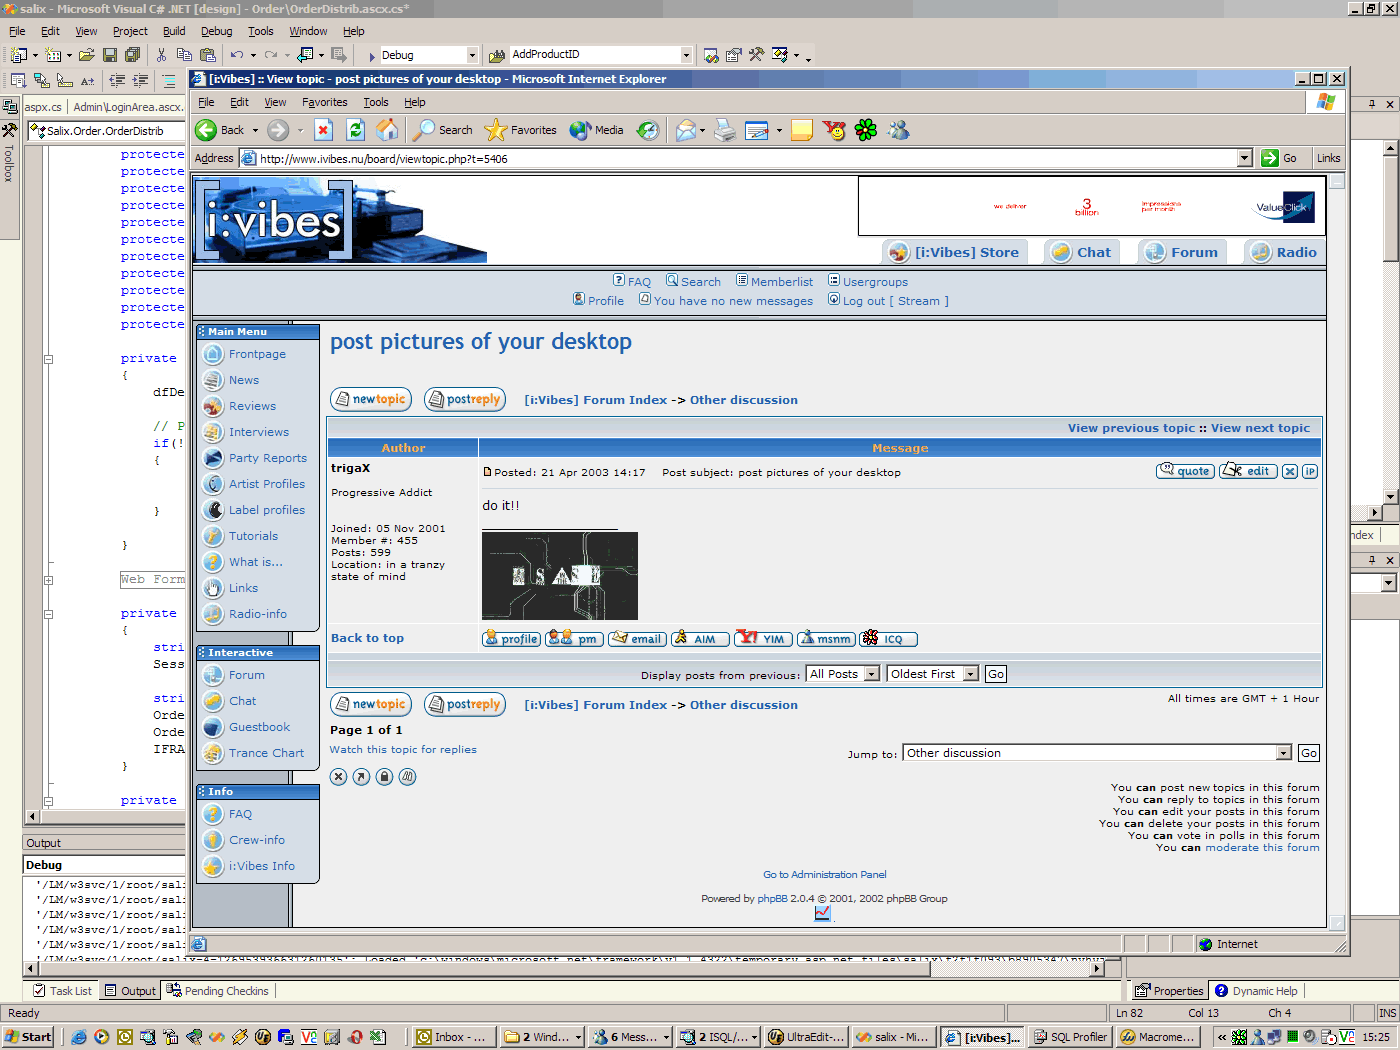The height and width of the screenshot is (1050, 1400).
Task: Follow the Watch this topic for replies link
Action: tap(403, 749)
